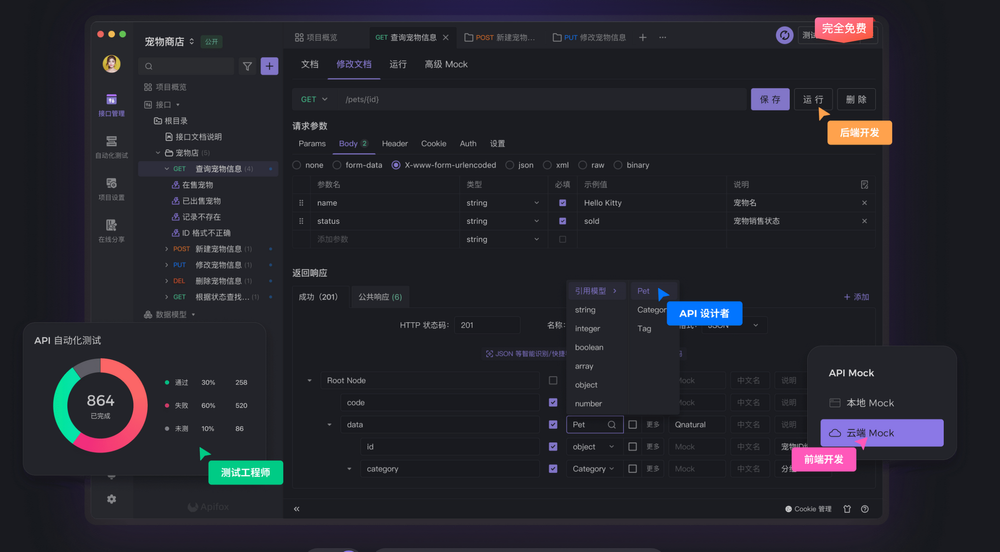Switch to the Header tab
1000x552 pixels.
pyautogui.click(x=395, y=144)
